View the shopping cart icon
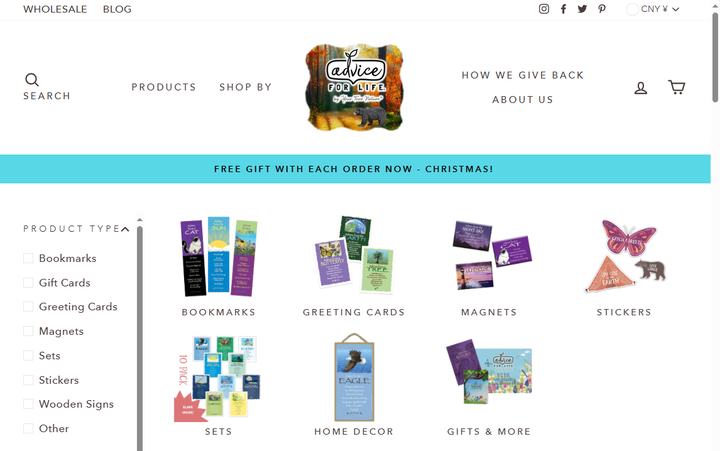This screenshot has width=720, height=451. pos(676,87)
